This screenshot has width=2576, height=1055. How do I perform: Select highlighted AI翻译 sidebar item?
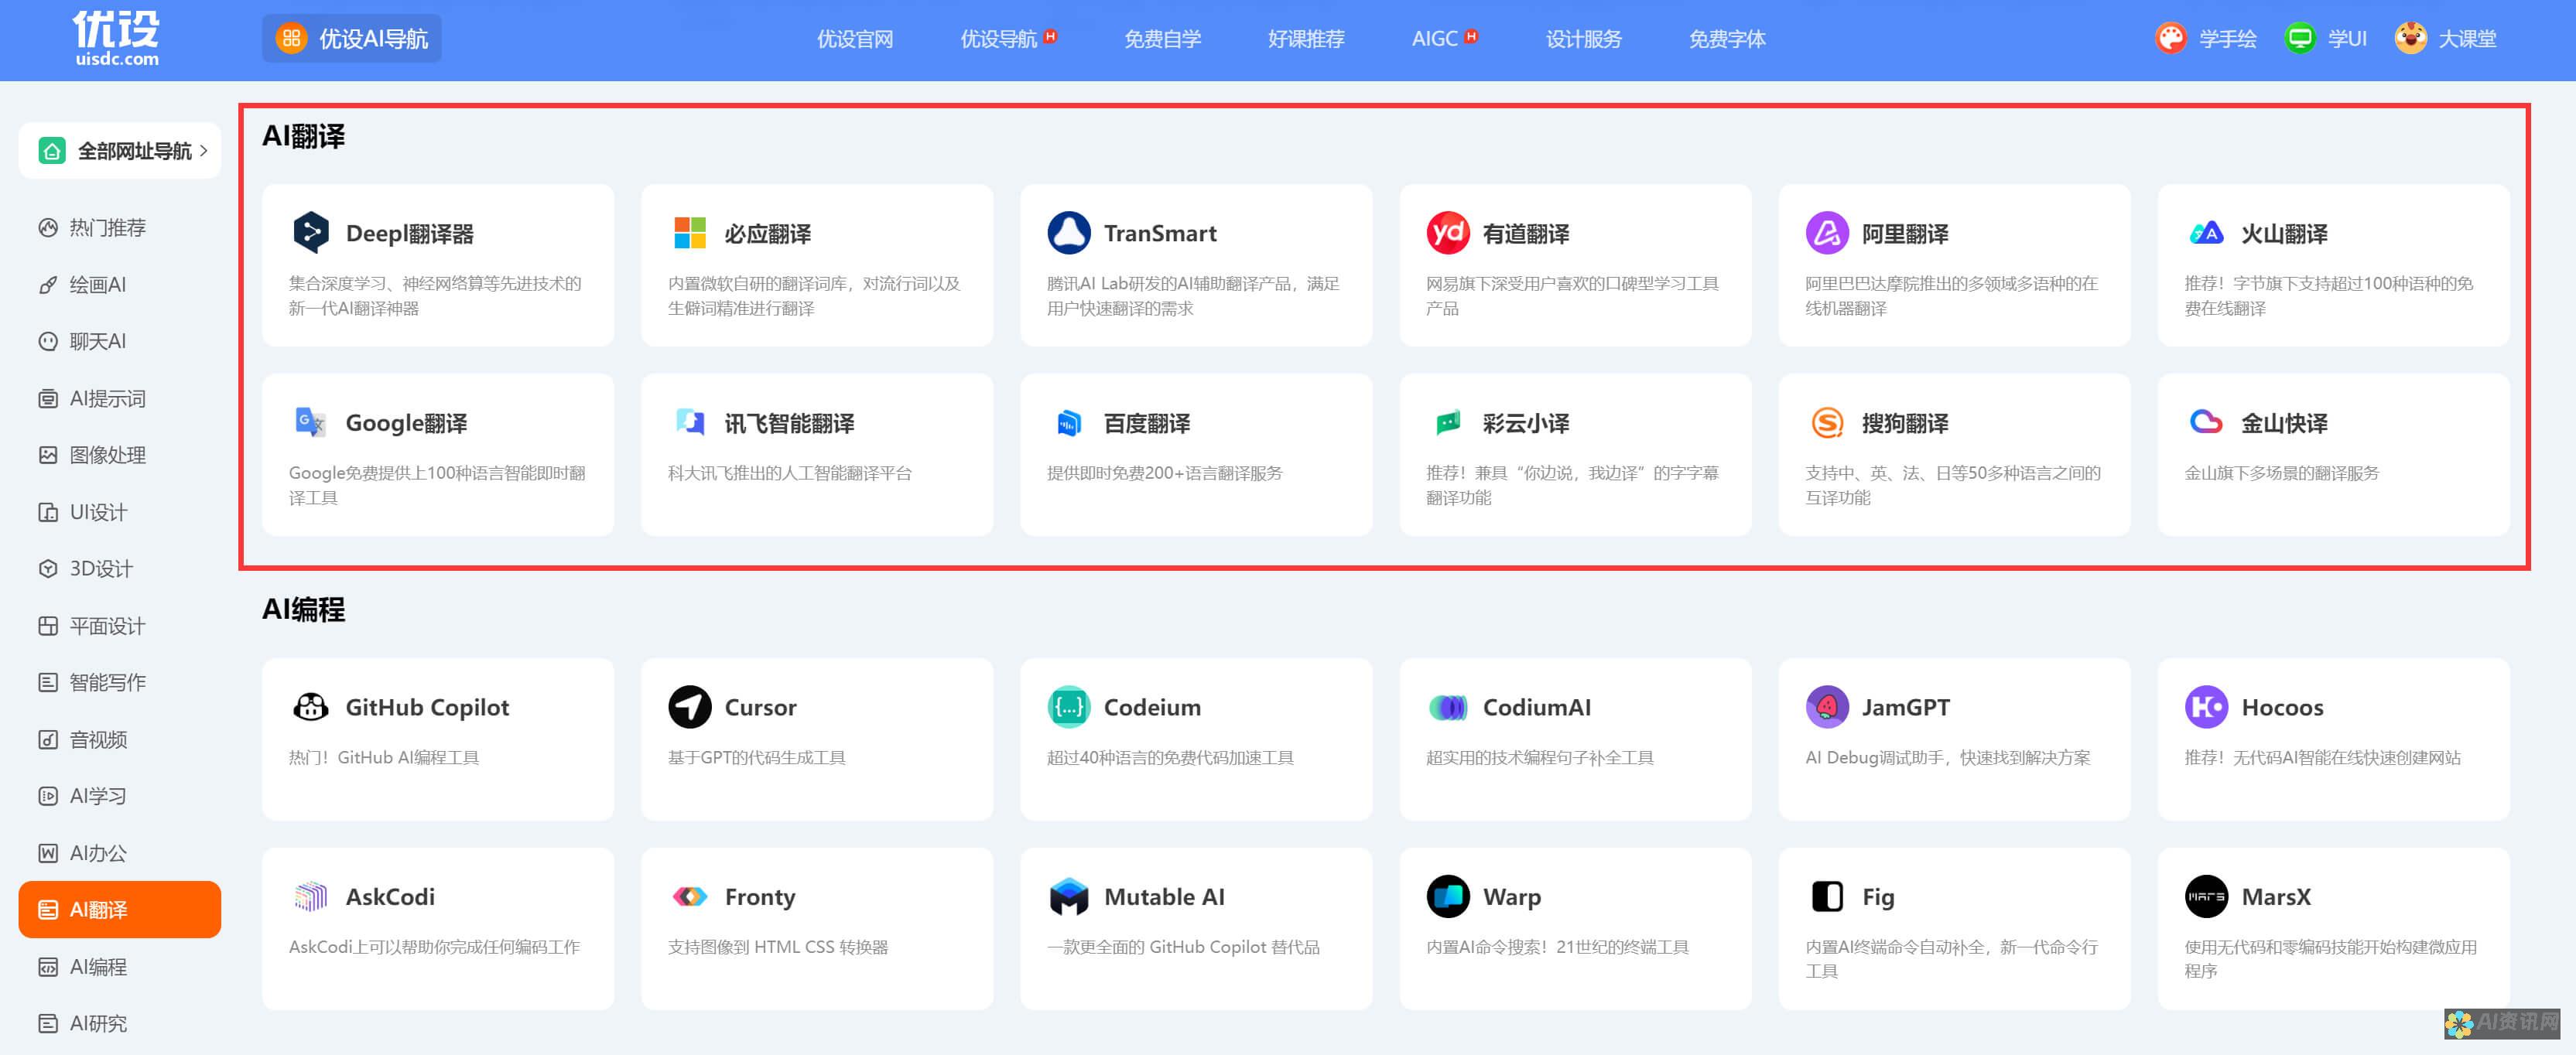(120, 909)
